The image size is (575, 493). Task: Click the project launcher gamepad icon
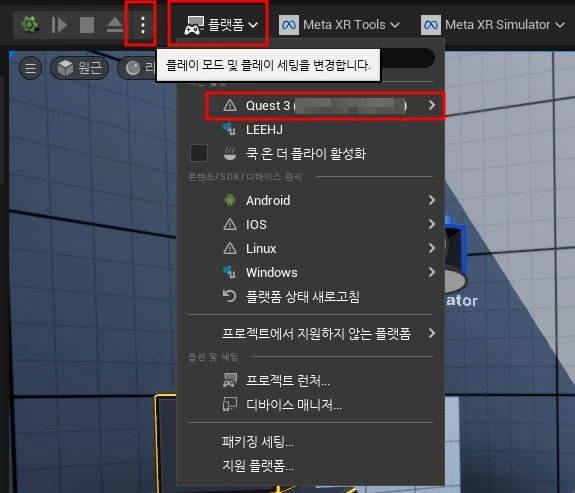tap(230, 380)
